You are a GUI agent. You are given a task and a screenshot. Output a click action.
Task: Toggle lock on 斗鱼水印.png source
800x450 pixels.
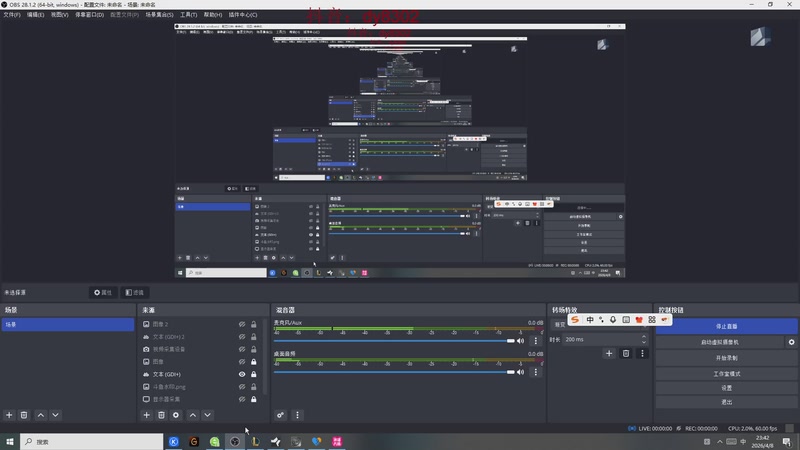254,387
